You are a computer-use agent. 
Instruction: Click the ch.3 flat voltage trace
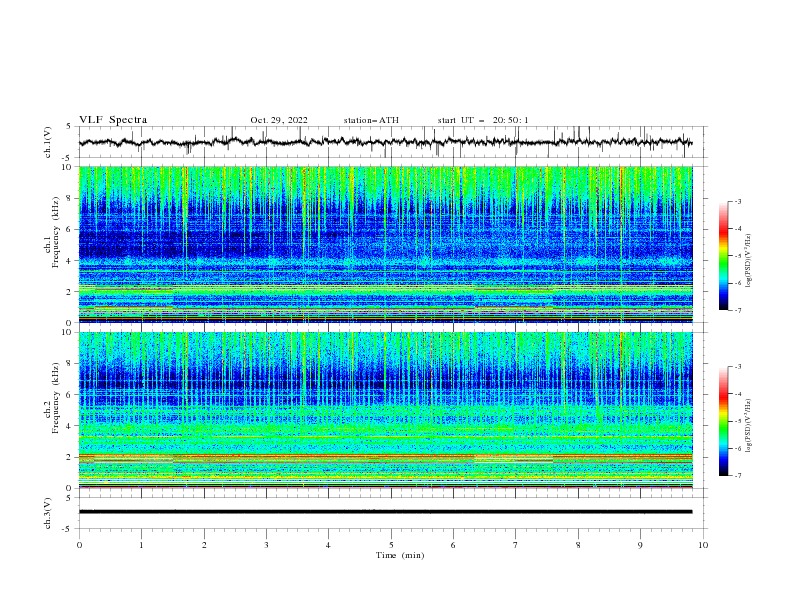(x=385, y=512)
